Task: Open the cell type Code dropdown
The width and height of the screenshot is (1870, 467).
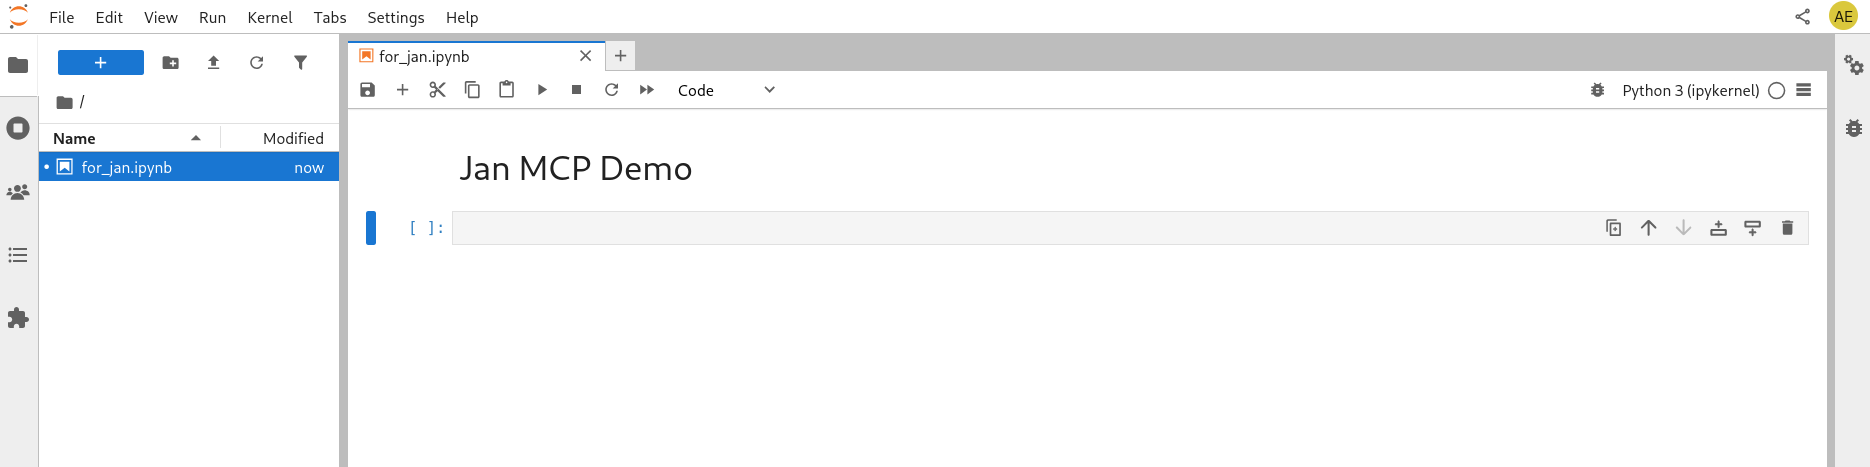Action: 725,90
